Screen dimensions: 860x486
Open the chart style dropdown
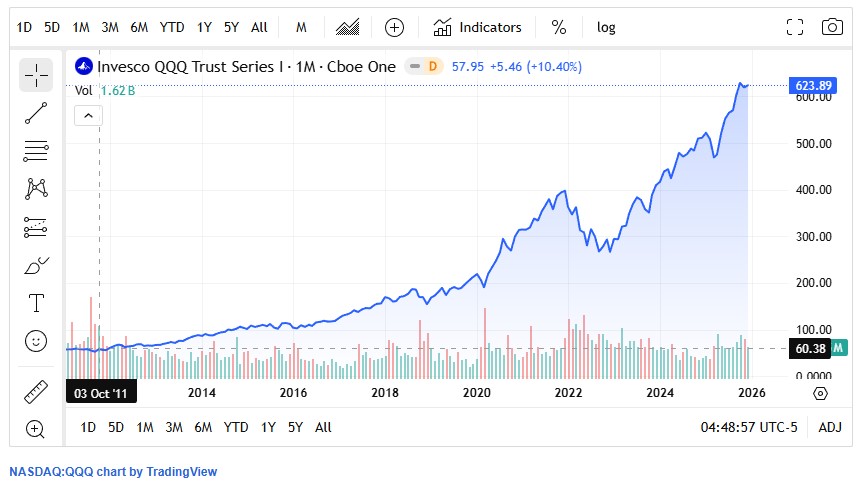[348, 27]
